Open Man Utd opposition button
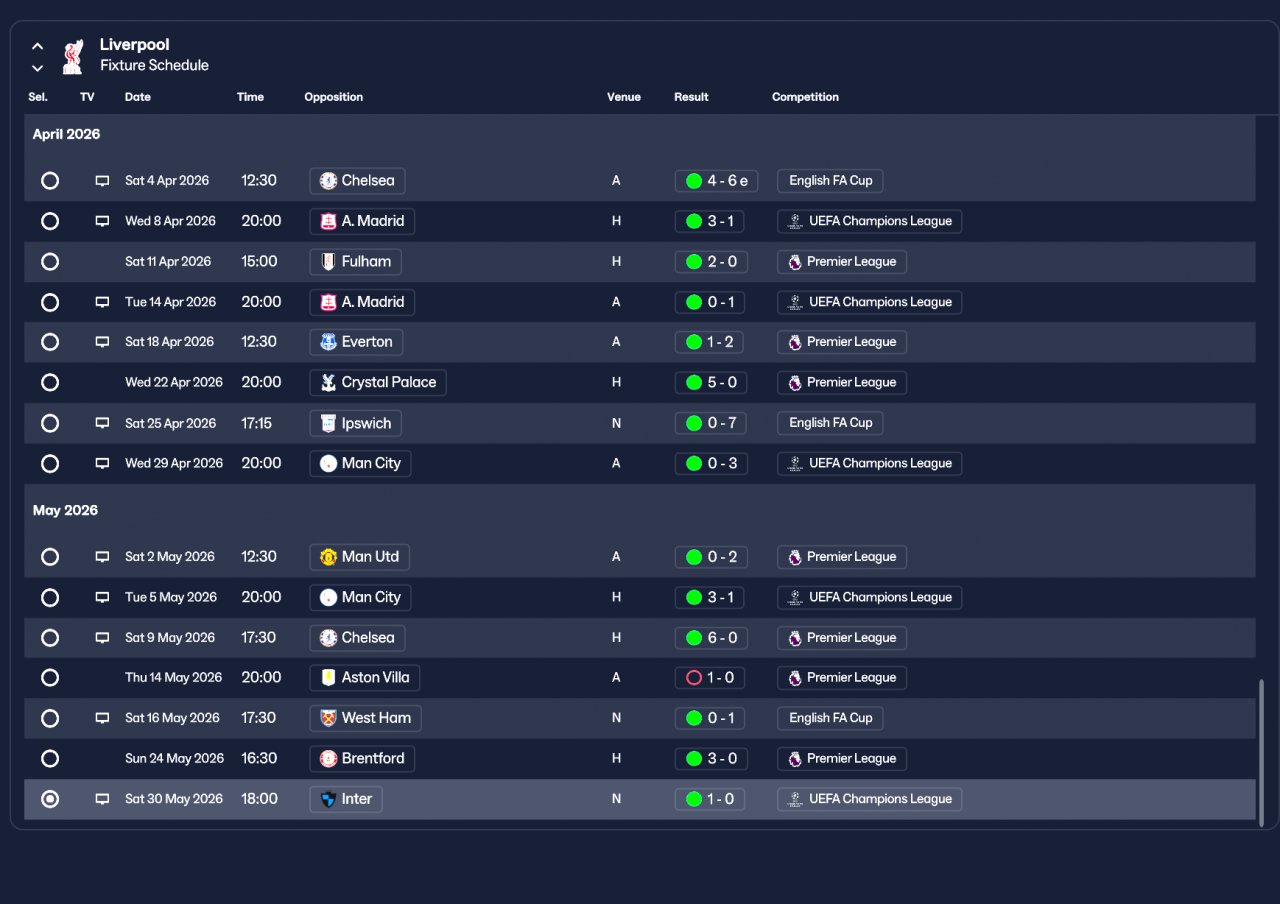This screenshot has height=904, width=1280. (360, 557)
